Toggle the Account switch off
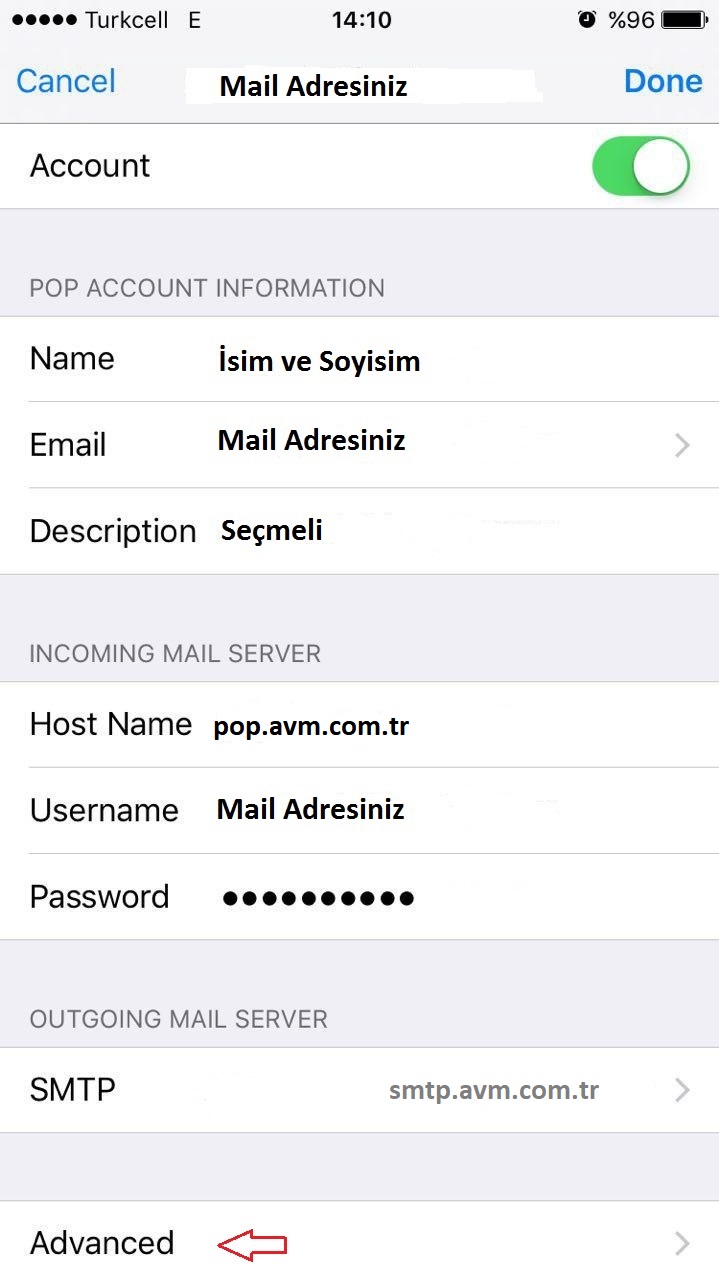This screenshot has width=719, height=1280. coord(641,166)
